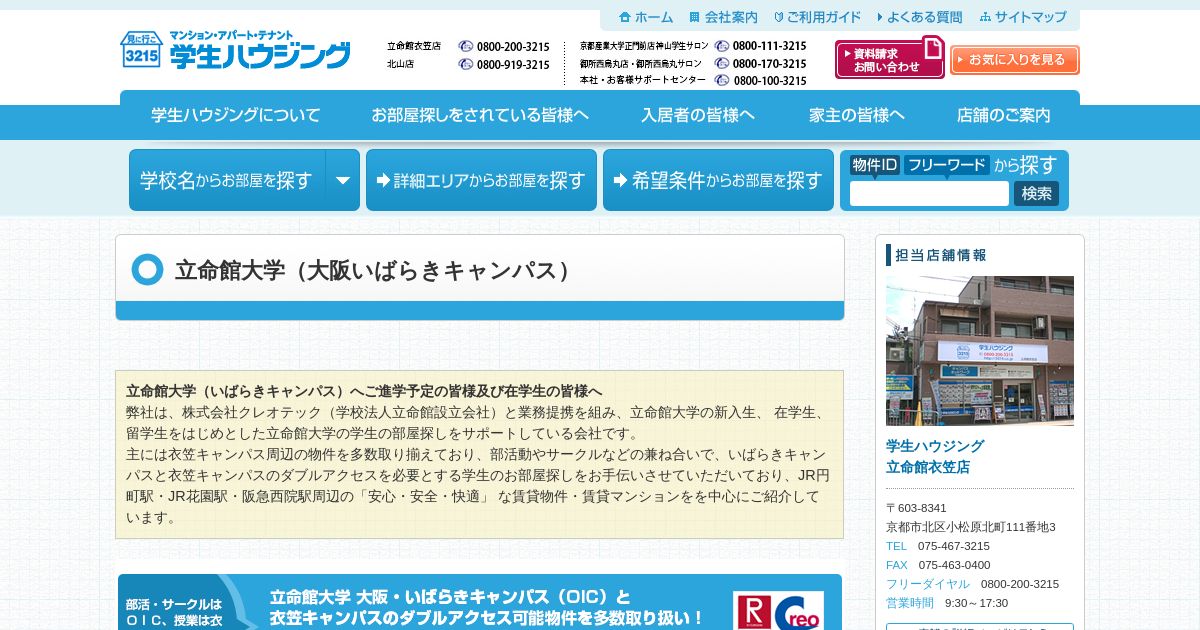The height and width of the screenshot is (630, 1200).
Task: Click 営業時間 9:30～17:30 line
Action: [x=947, y=603]
